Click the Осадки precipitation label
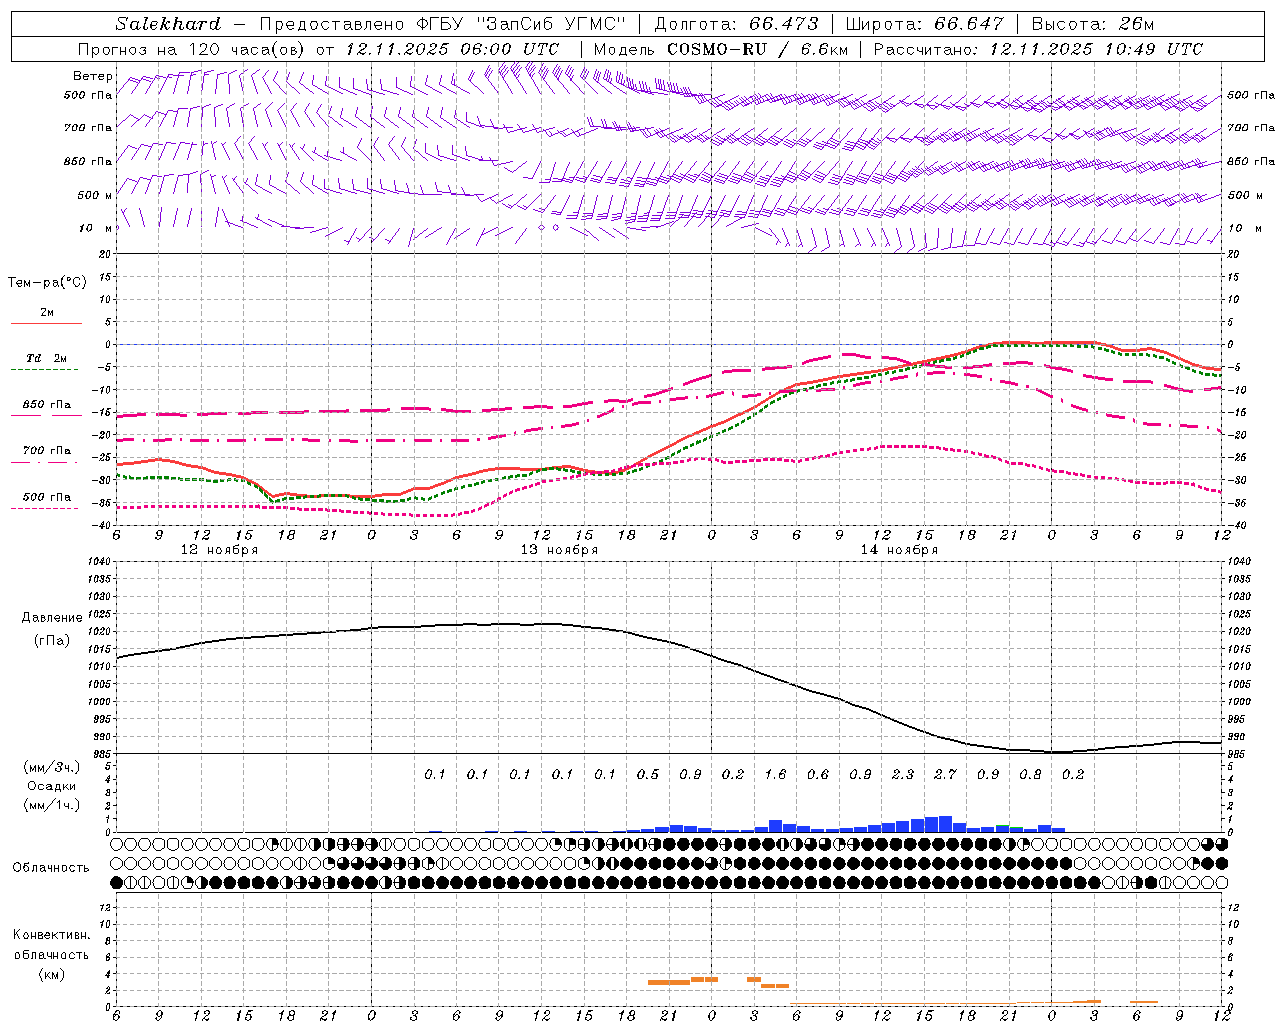The width and height of the screenshot is (1280, 1024). [52, 786]
